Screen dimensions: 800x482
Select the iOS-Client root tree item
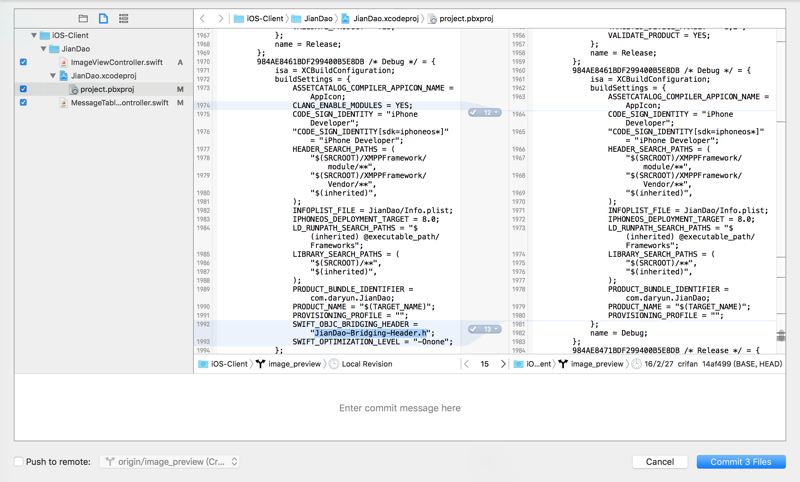point(64,35)
